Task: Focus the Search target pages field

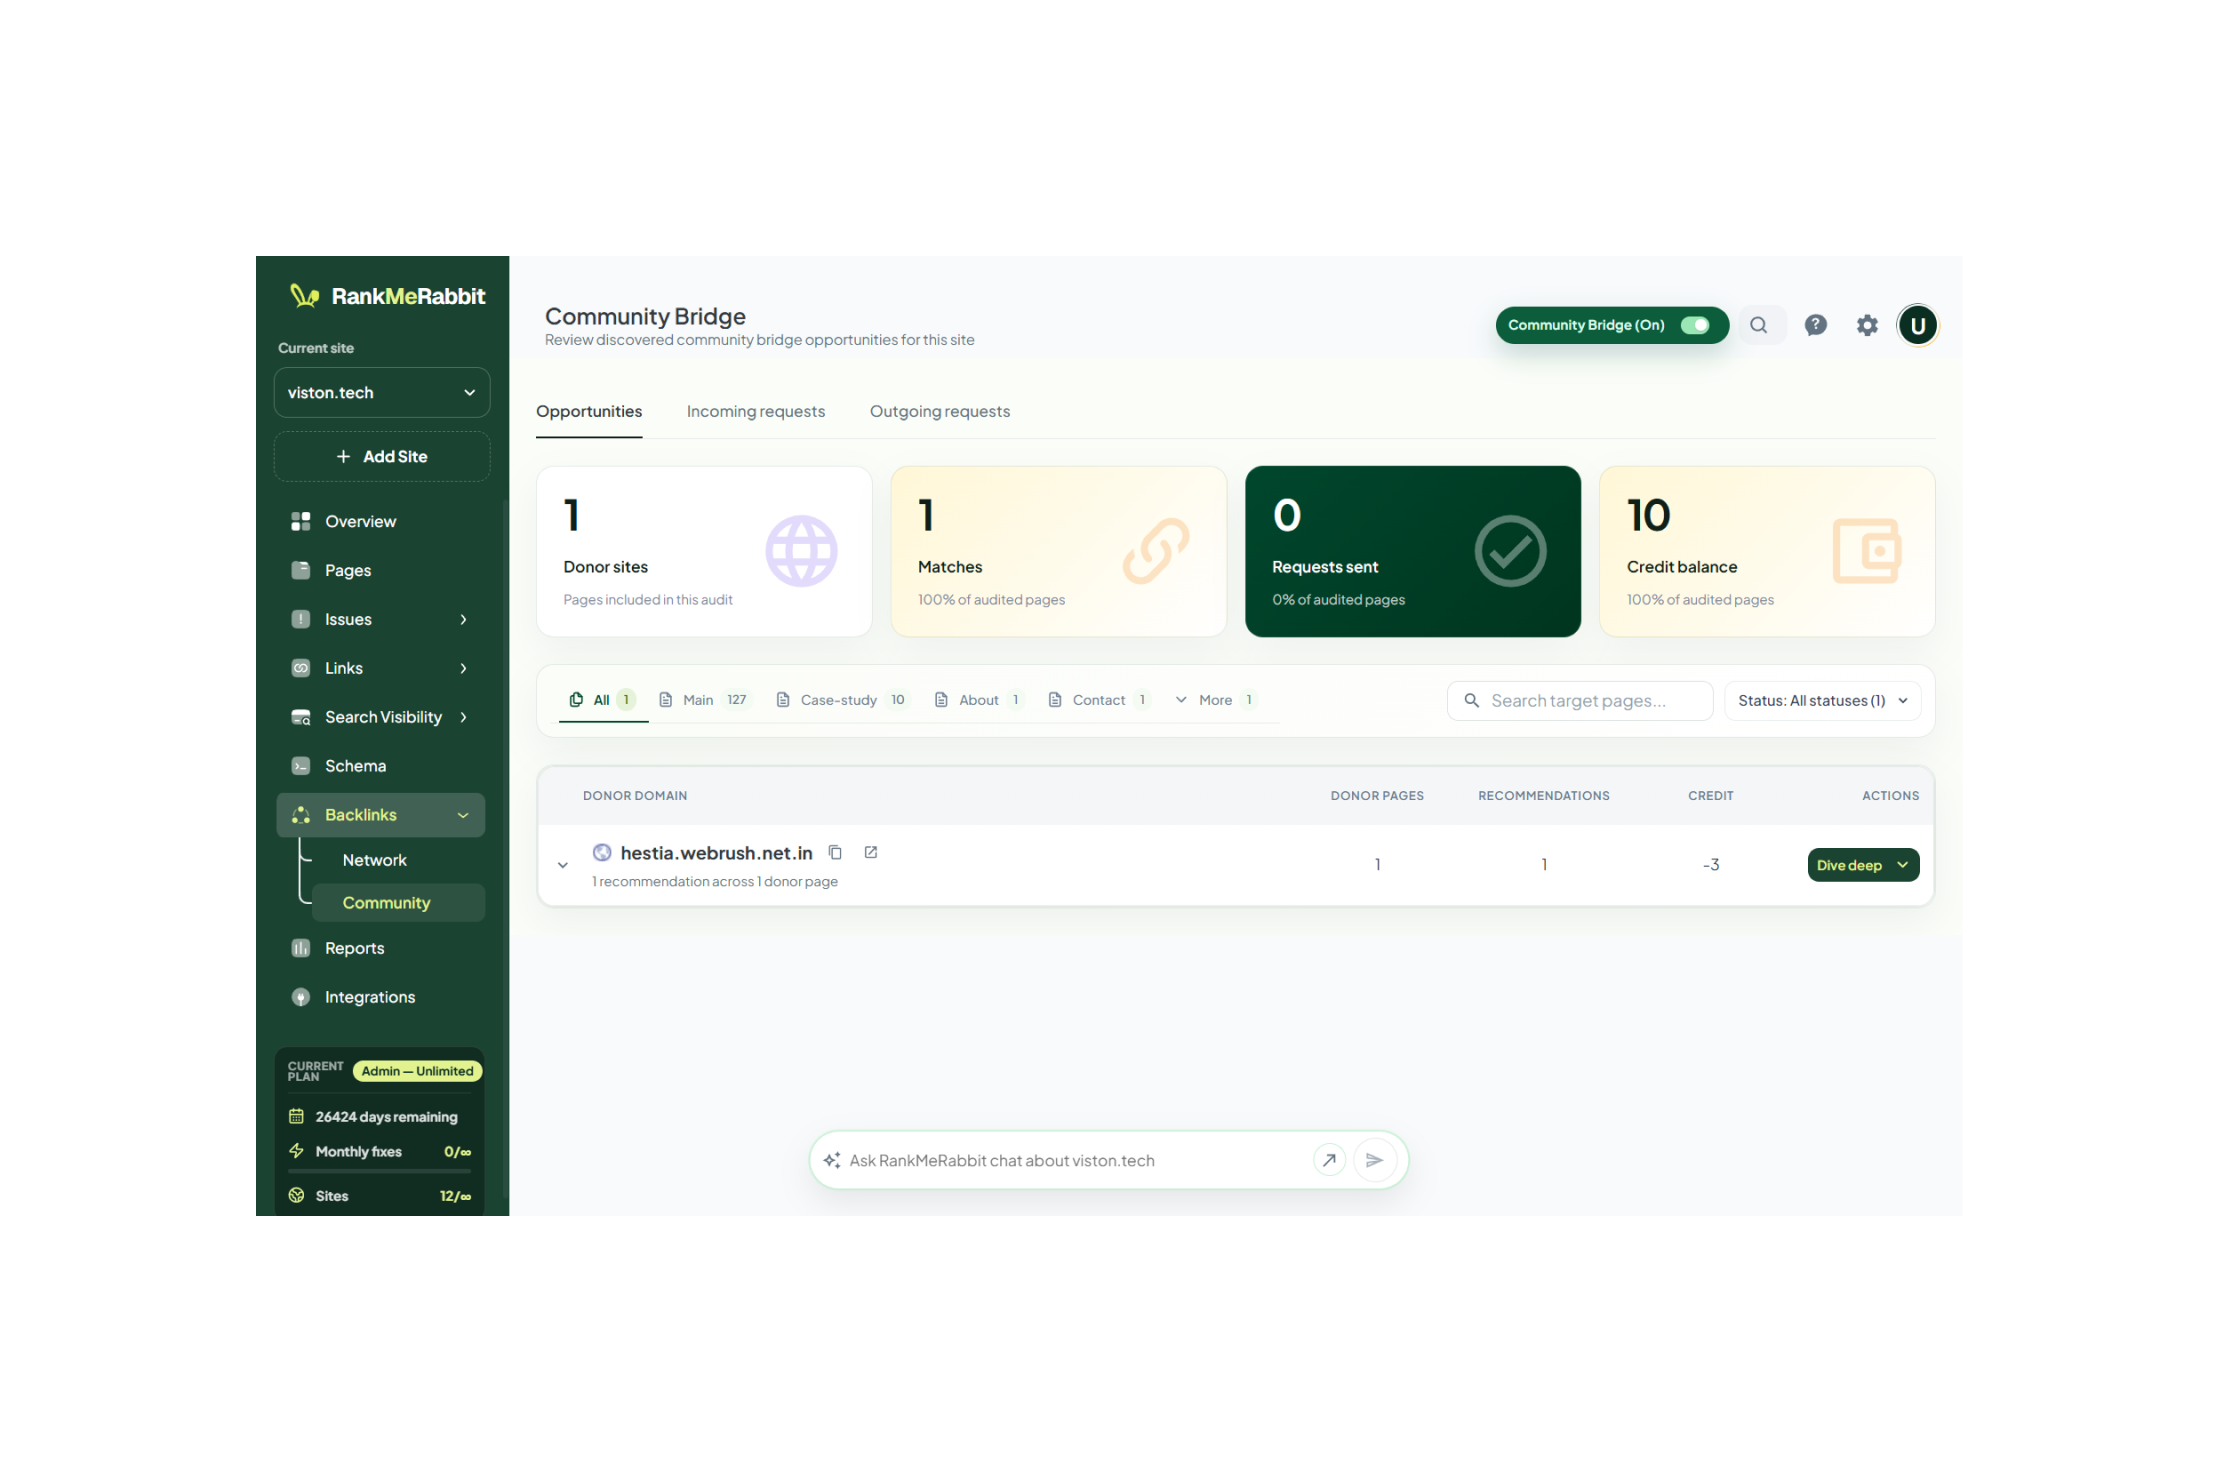Action: pyautogui.click(x=1580, y=701)
